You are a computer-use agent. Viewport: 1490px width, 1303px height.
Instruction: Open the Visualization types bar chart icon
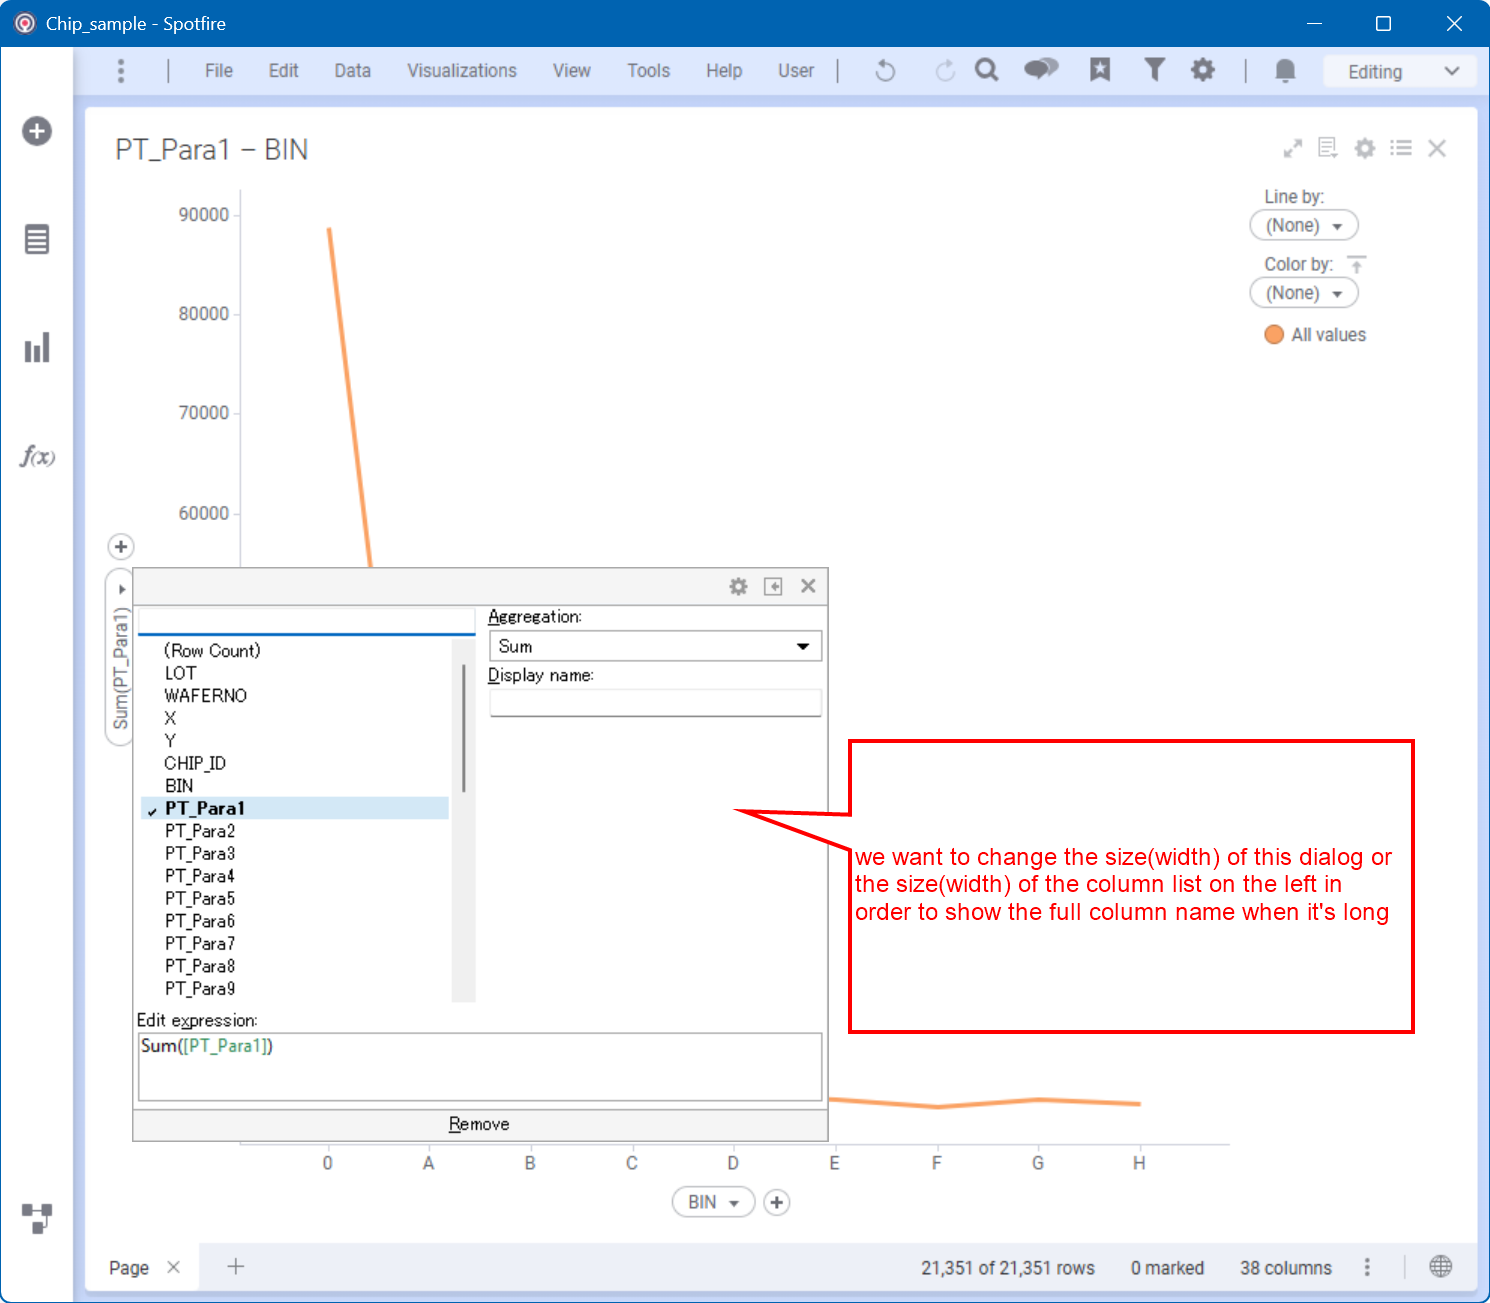pyautogui.click(x=37, y=348)
